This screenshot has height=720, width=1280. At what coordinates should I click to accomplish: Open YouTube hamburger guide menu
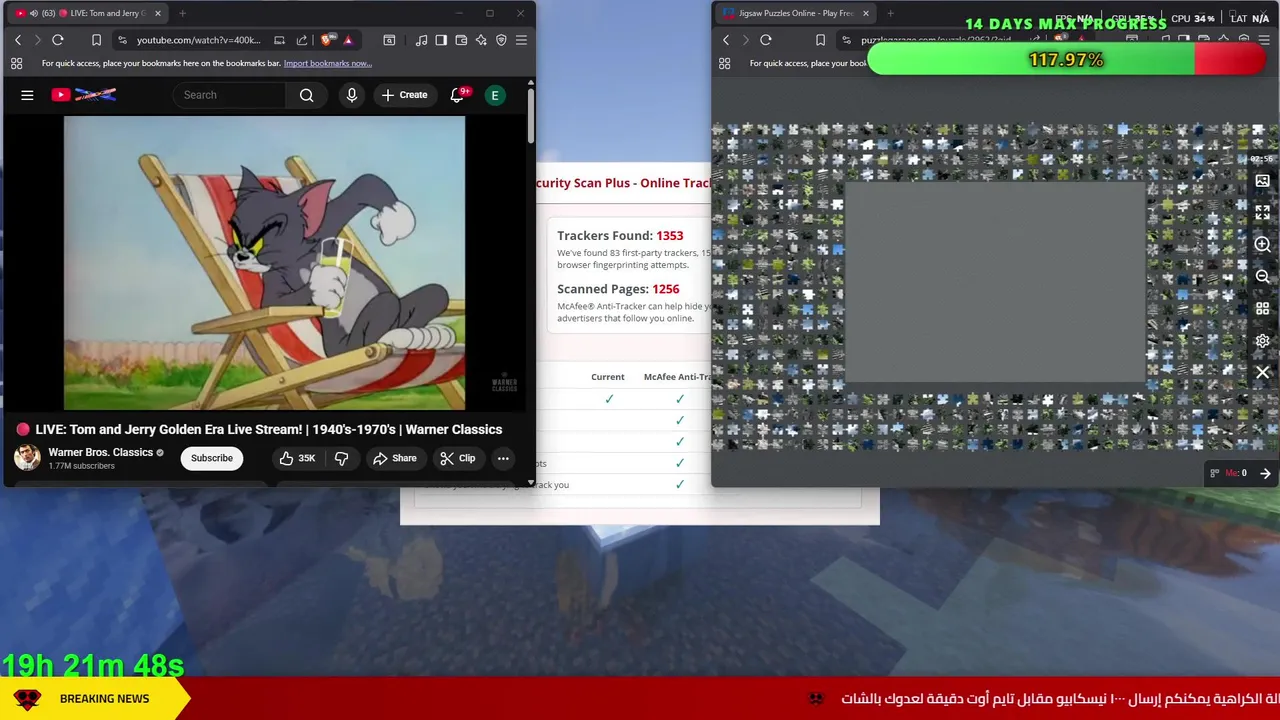point(27,95)
